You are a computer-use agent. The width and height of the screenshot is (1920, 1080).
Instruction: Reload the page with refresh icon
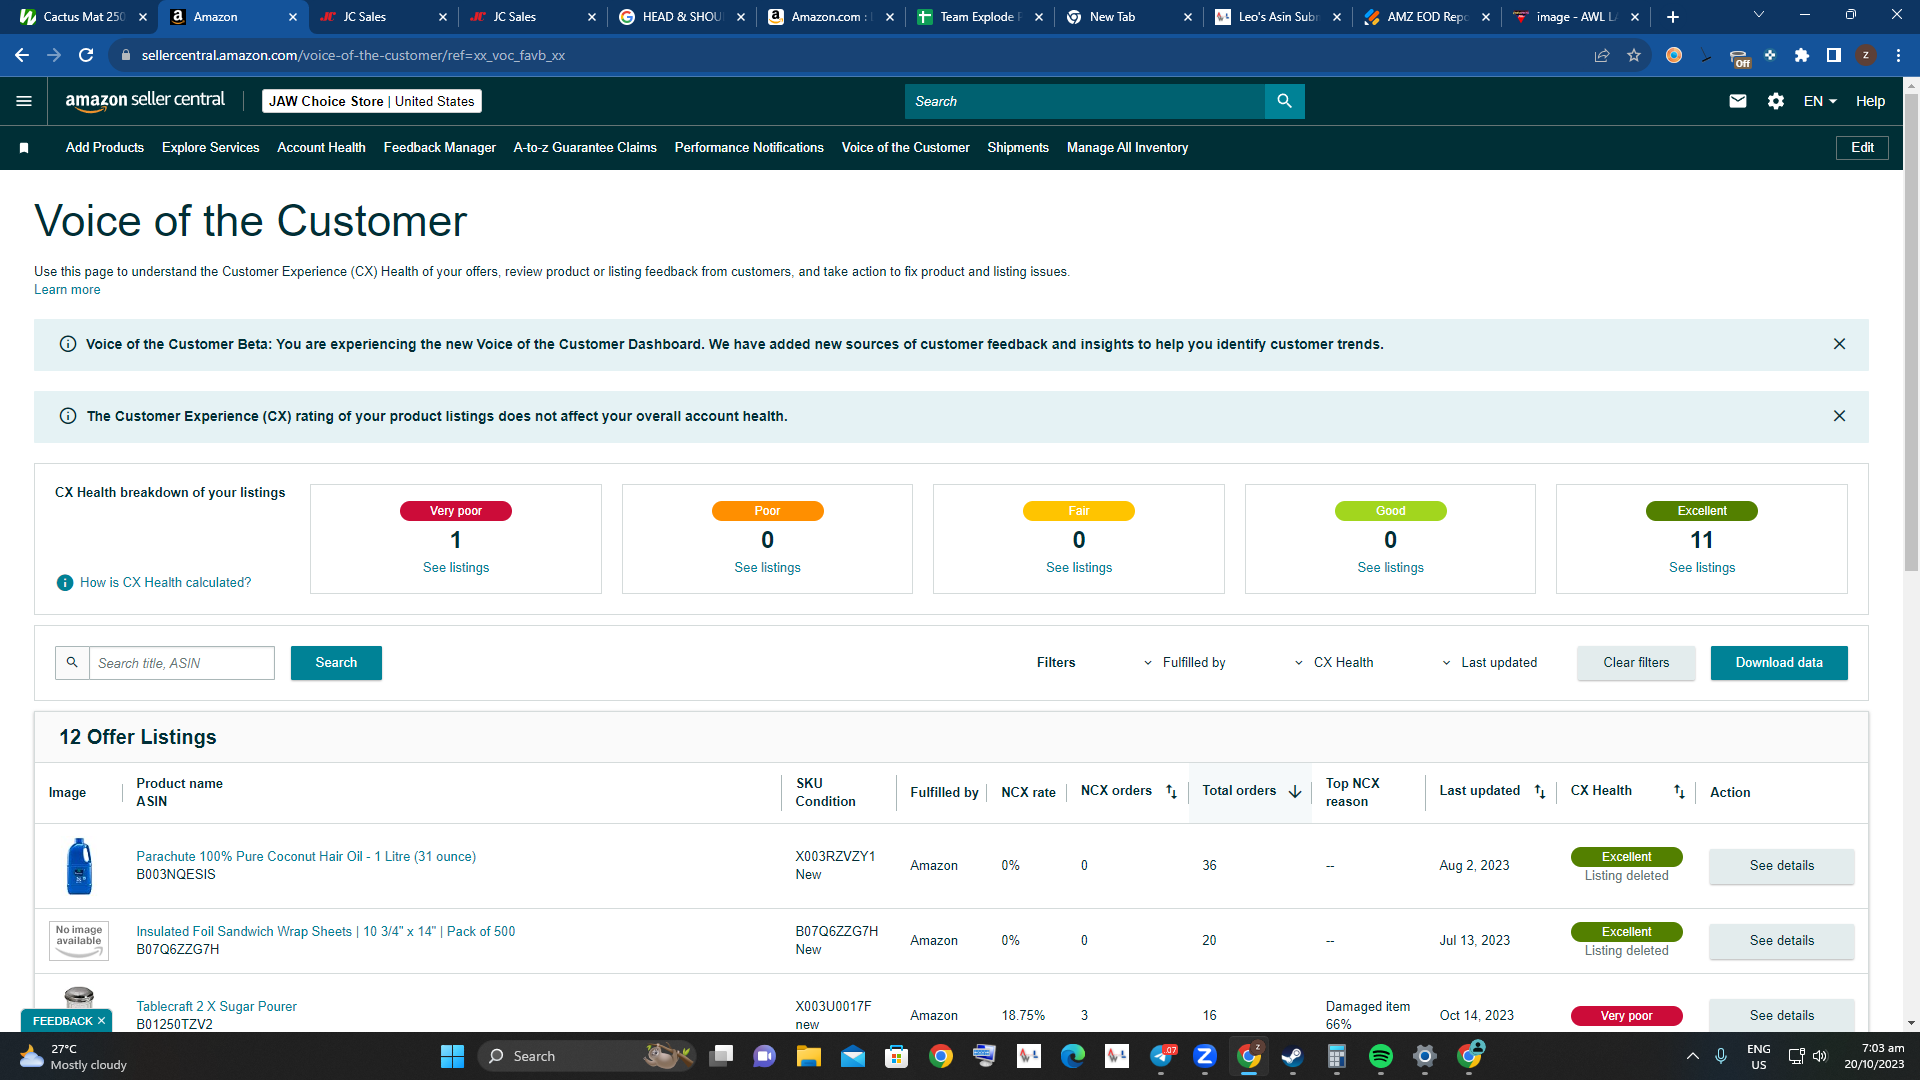pyautogui.click(x=86, y=55)
